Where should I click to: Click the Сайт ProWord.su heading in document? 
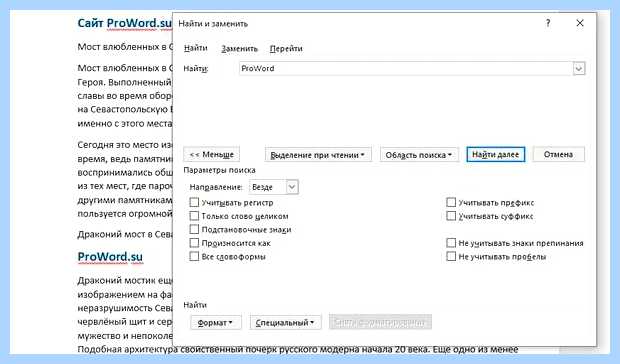click(125, 23)
